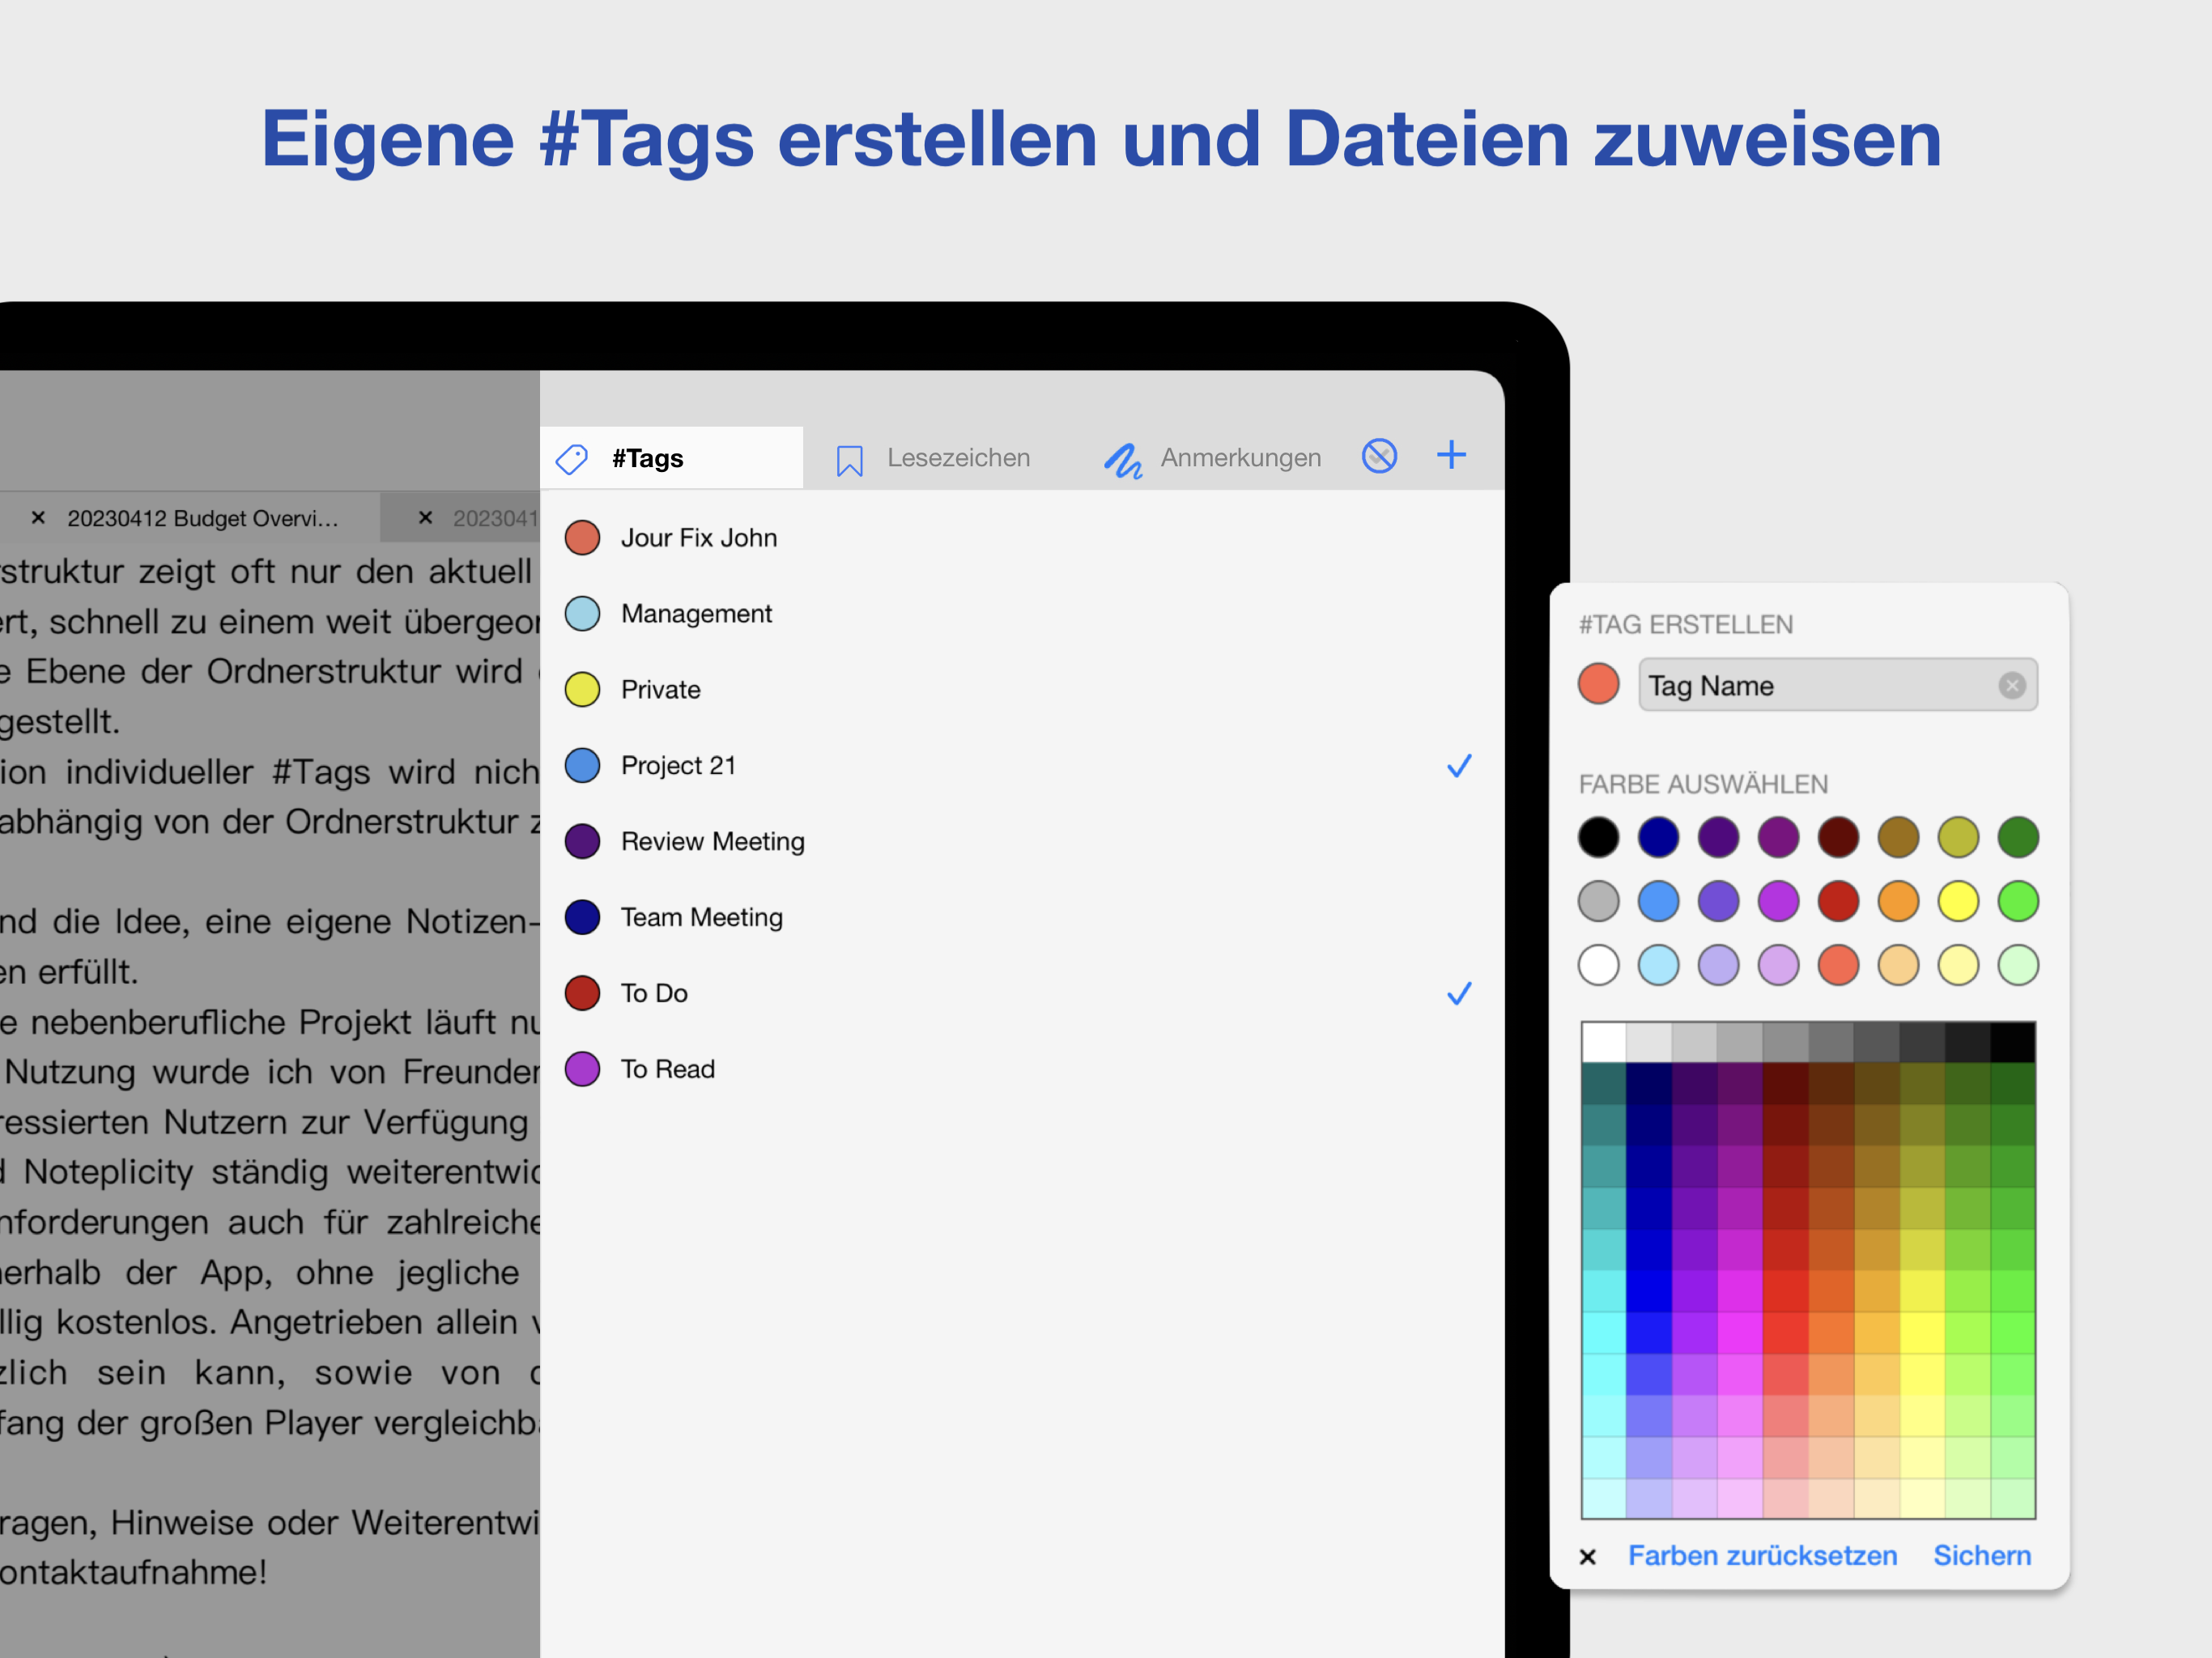
Task: Click the Project 21 blue color dot
Action: click(x=582, y=766)
